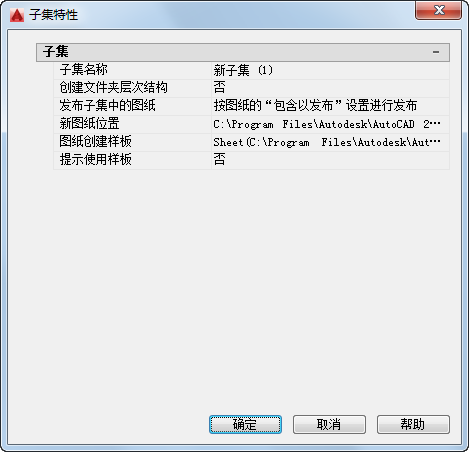Select the 创建文件夹层次结构 property row label
The width and height of the screenshot is (469, 452).
pos(113,88)
